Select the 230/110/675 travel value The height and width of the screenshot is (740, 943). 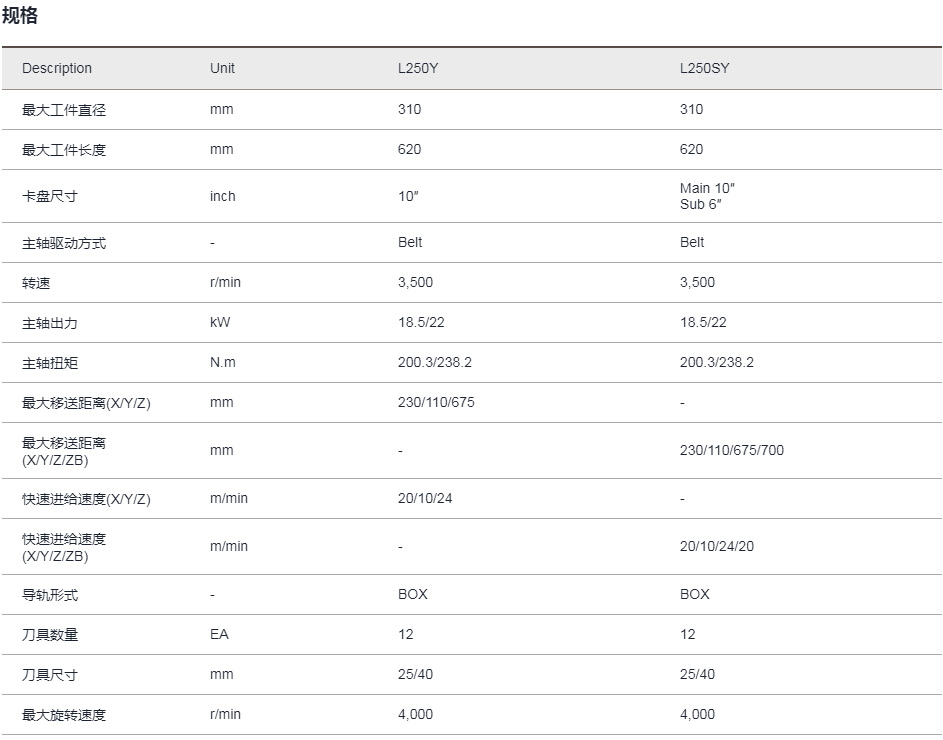[436, 402]
